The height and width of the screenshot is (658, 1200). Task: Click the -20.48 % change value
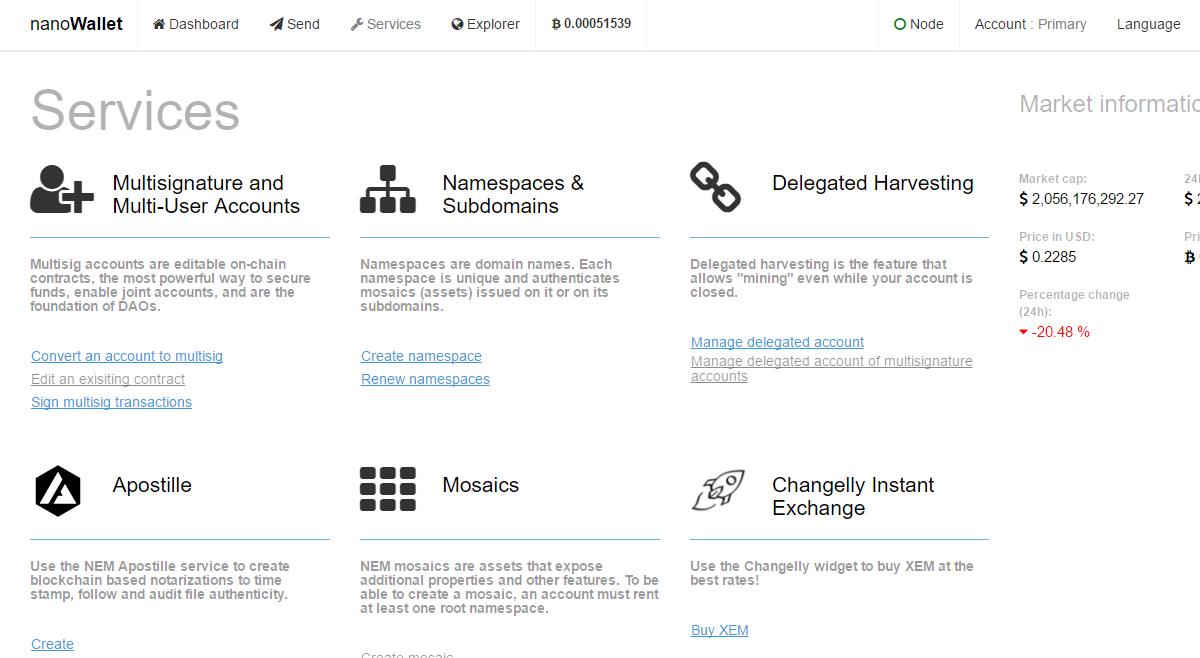pos(1060,332)
